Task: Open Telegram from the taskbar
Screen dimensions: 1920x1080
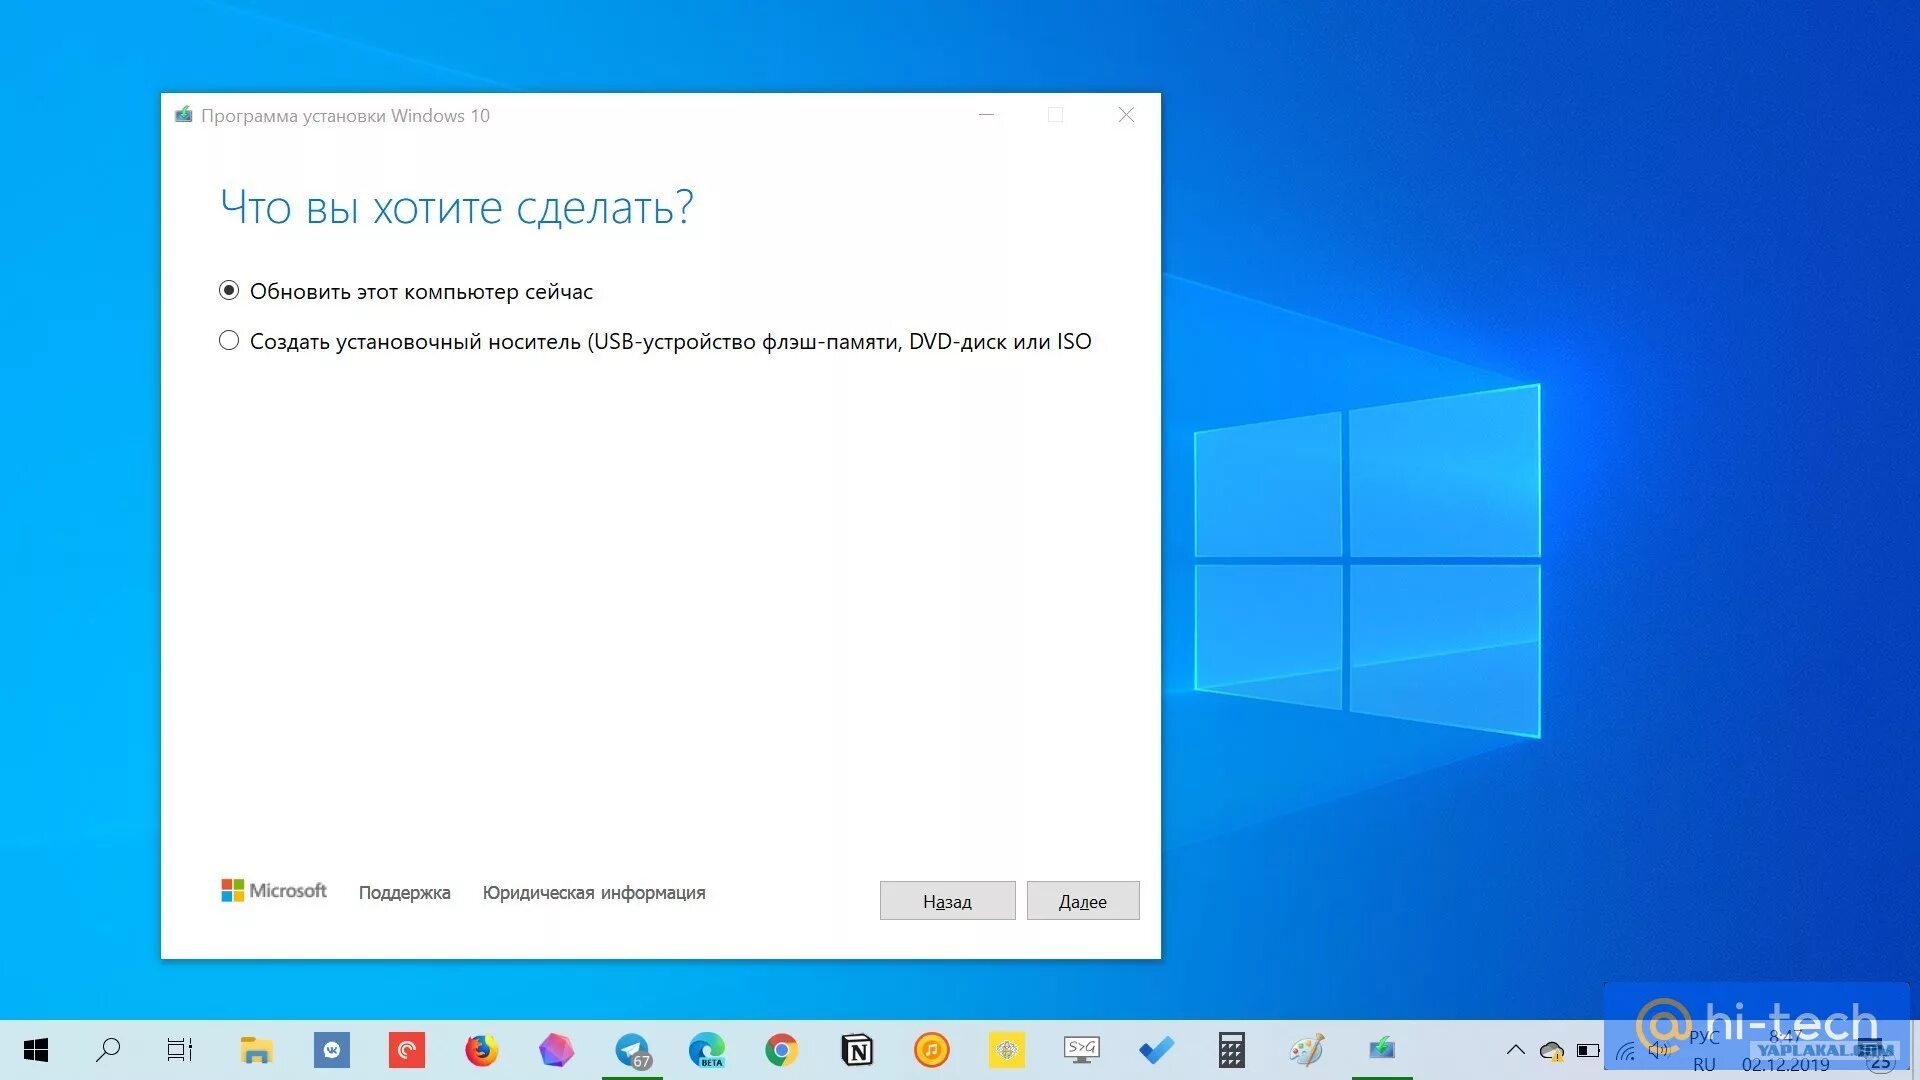Action: pos(632,1050)
